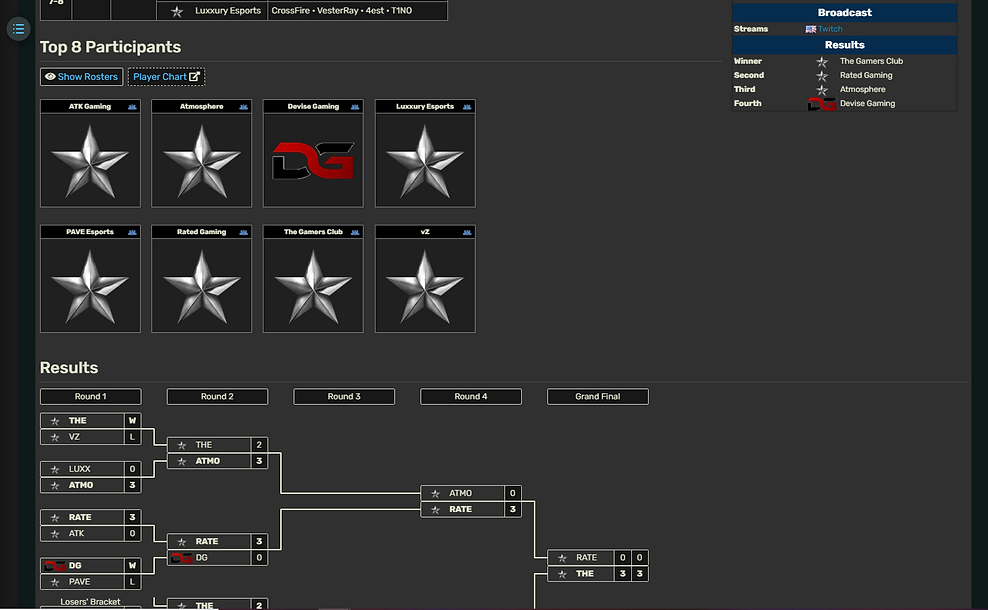The width and height of the screenshot is (988, 610).
Task: Click DG logo icon beside Fourth place
Action: pyautogui.click(x=822, y=104)
